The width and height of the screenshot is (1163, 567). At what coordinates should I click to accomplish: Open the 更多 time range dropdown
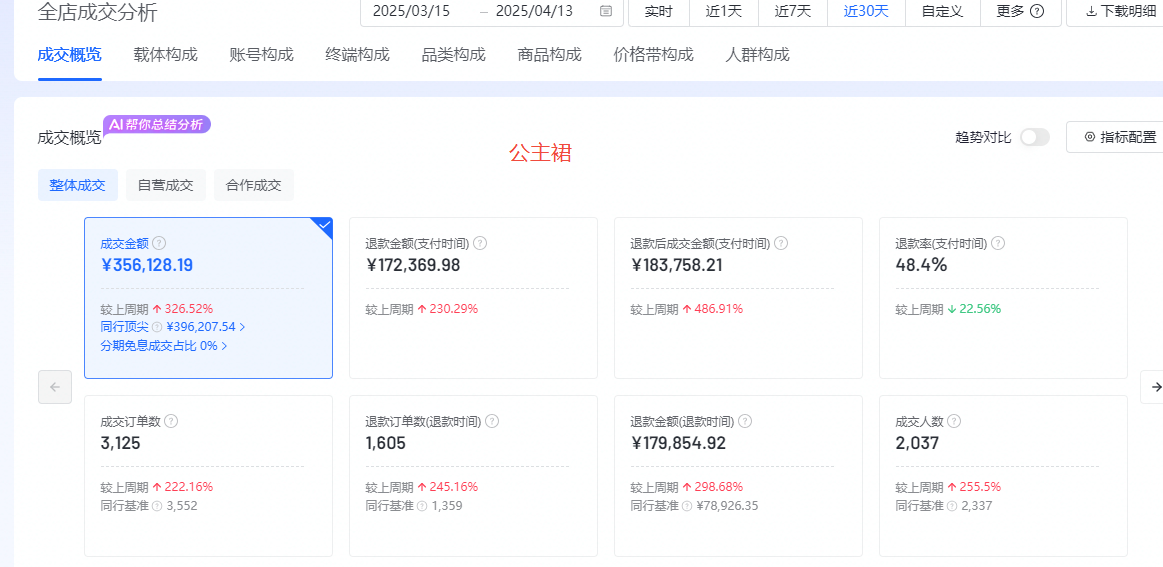tap(1020, 11)
